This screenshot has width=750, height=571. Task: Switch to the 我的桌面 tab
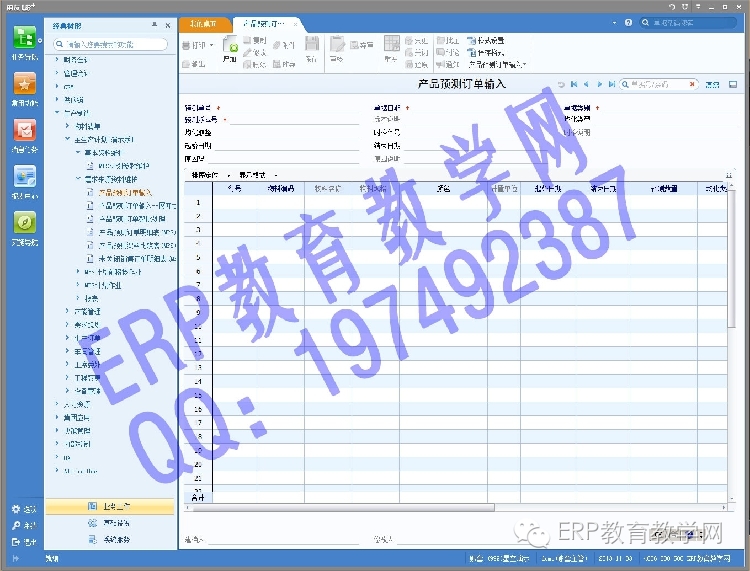click(207, 24)
